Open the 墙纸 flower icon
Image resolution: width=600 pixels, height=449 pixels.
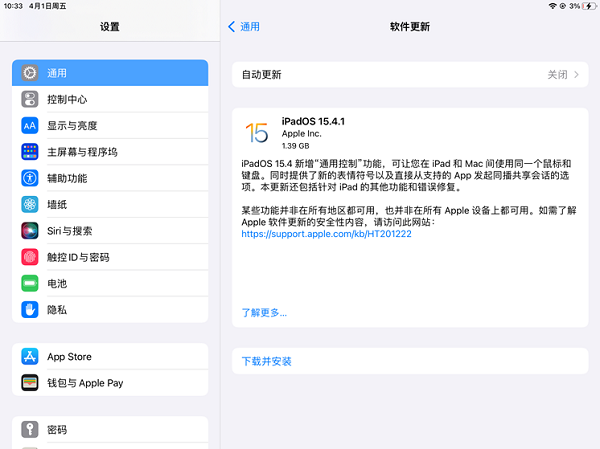coord(30,204)
